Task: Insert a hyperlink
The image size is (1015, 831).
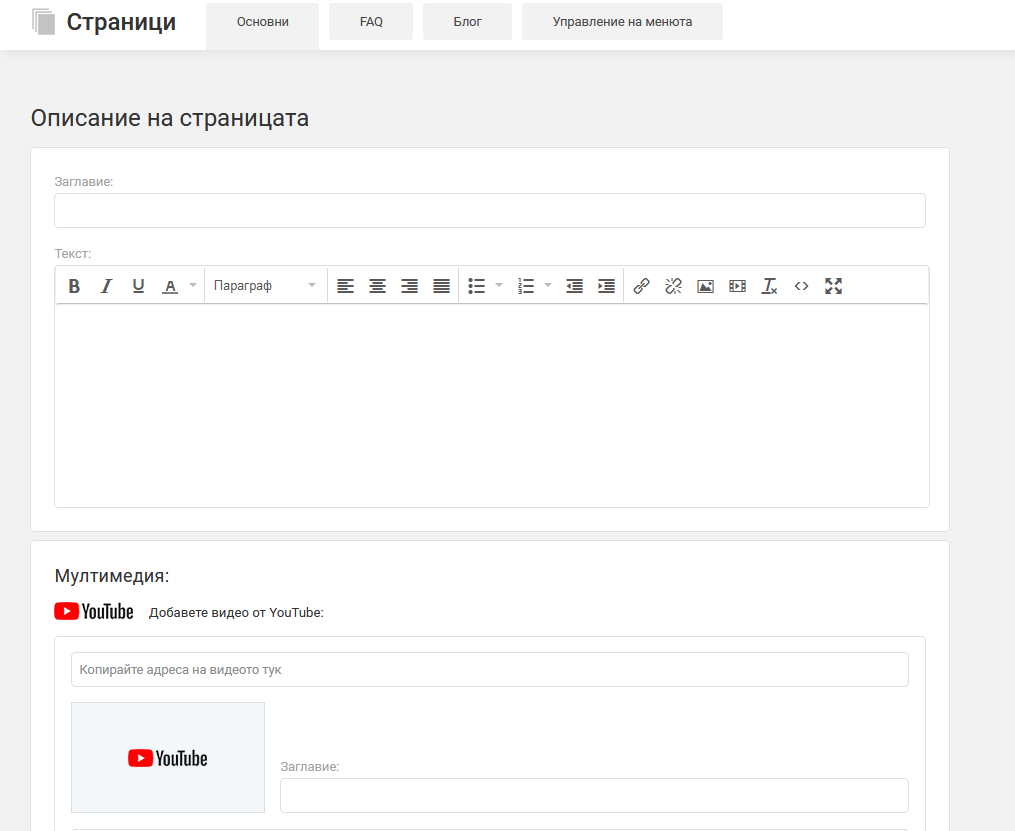Action: pos(641,286)
